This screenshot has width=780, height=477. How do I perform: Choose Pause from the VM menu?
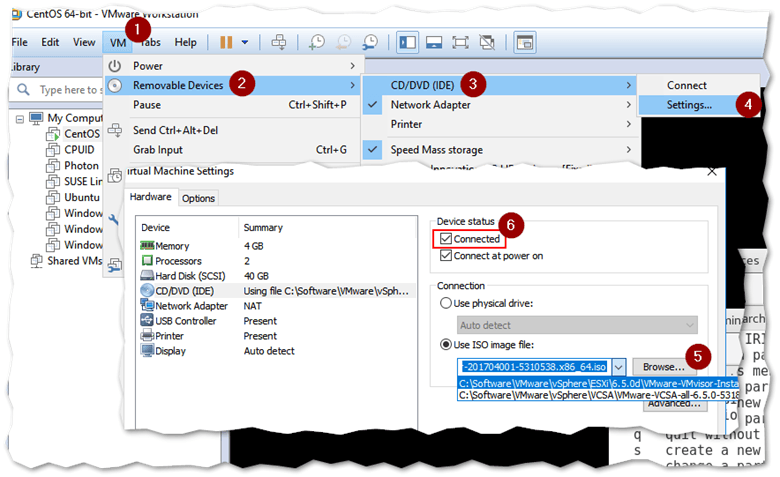(x=232, y=105)
